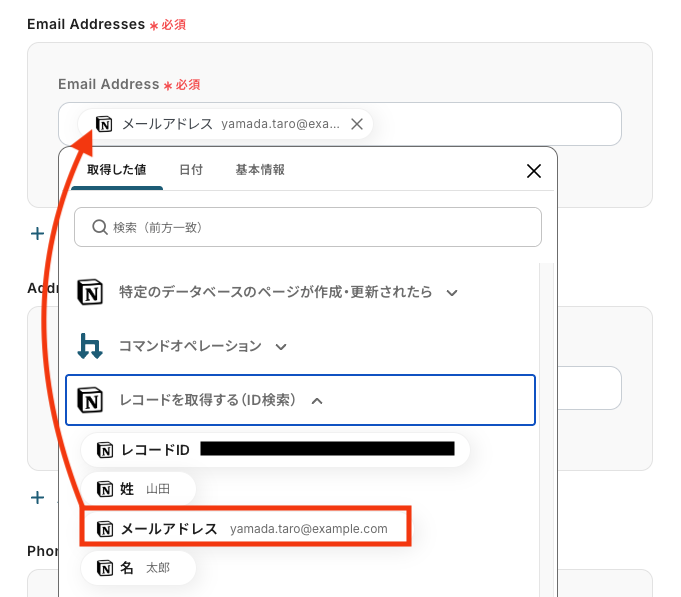Image resolution: width=681 pixels, height=597 pixels.
Task: Expand the コマンドオペレーション section
Action: [281, 347]
